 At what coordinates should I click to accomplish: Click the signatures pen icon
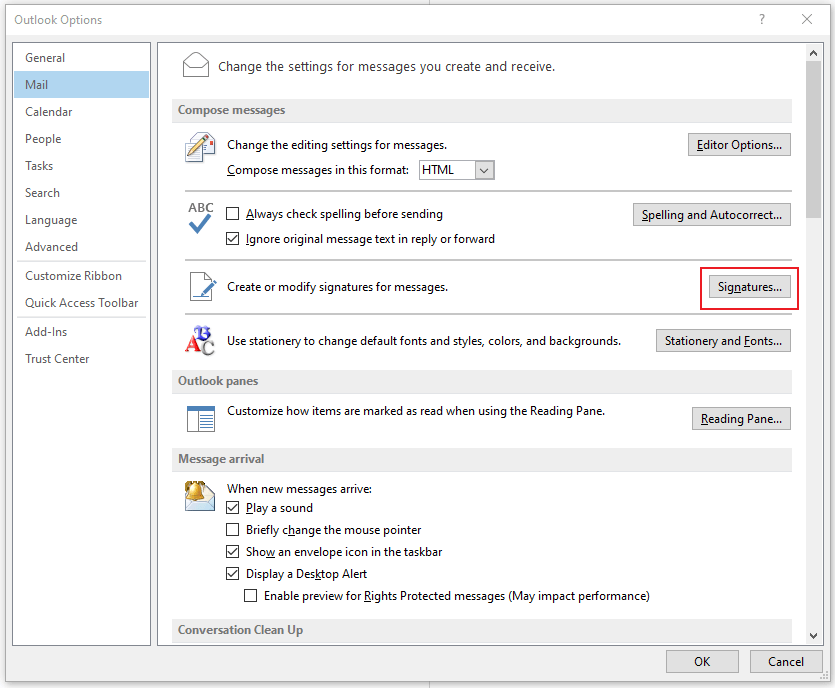[x=202, y=286]
